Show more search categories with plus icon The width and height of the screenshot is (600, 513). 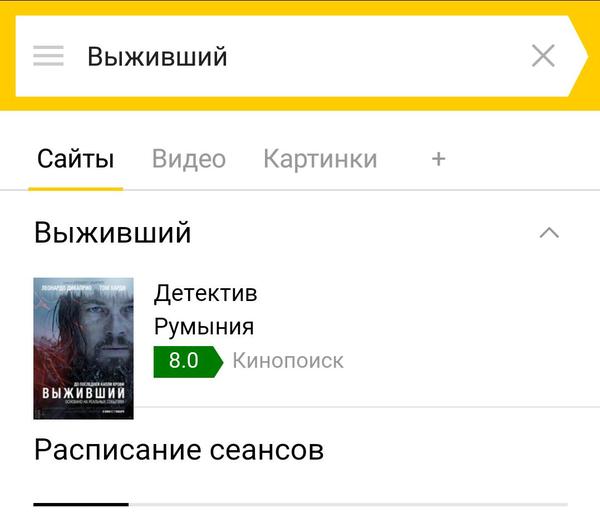coord(439,159)
